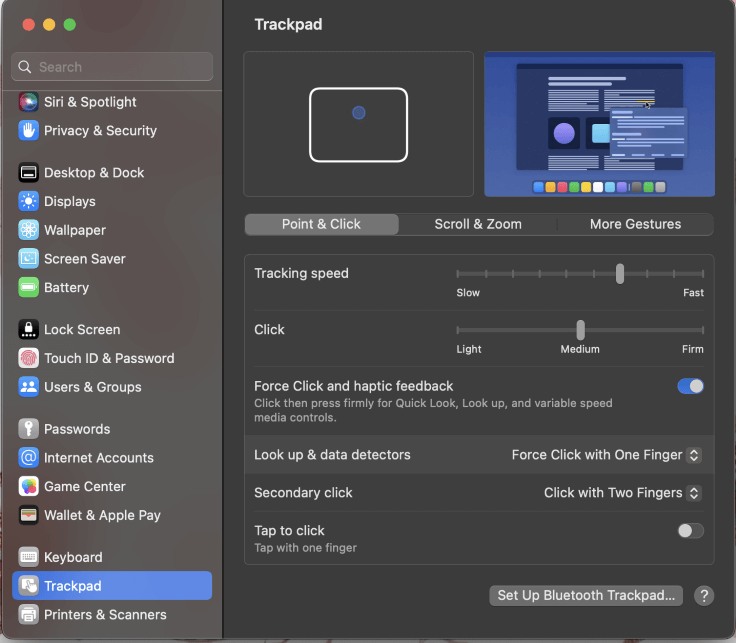Open the Wallpaper settings icon
Screen dimensions: 736x643
(x=28, y=230)
